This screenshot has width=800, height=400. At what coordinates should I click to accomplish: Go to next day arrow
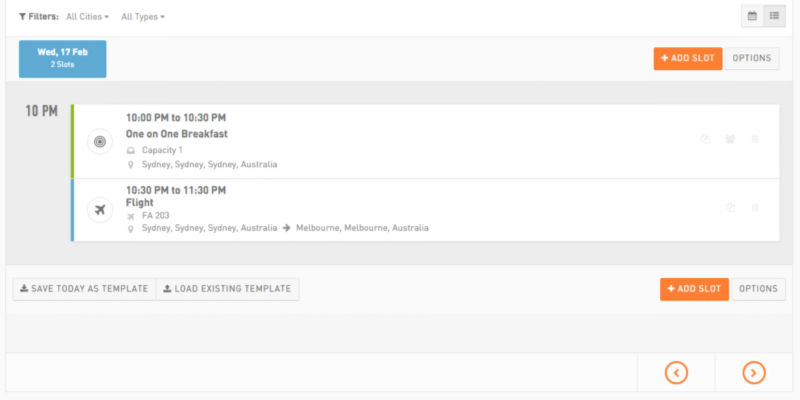(754, 372)
